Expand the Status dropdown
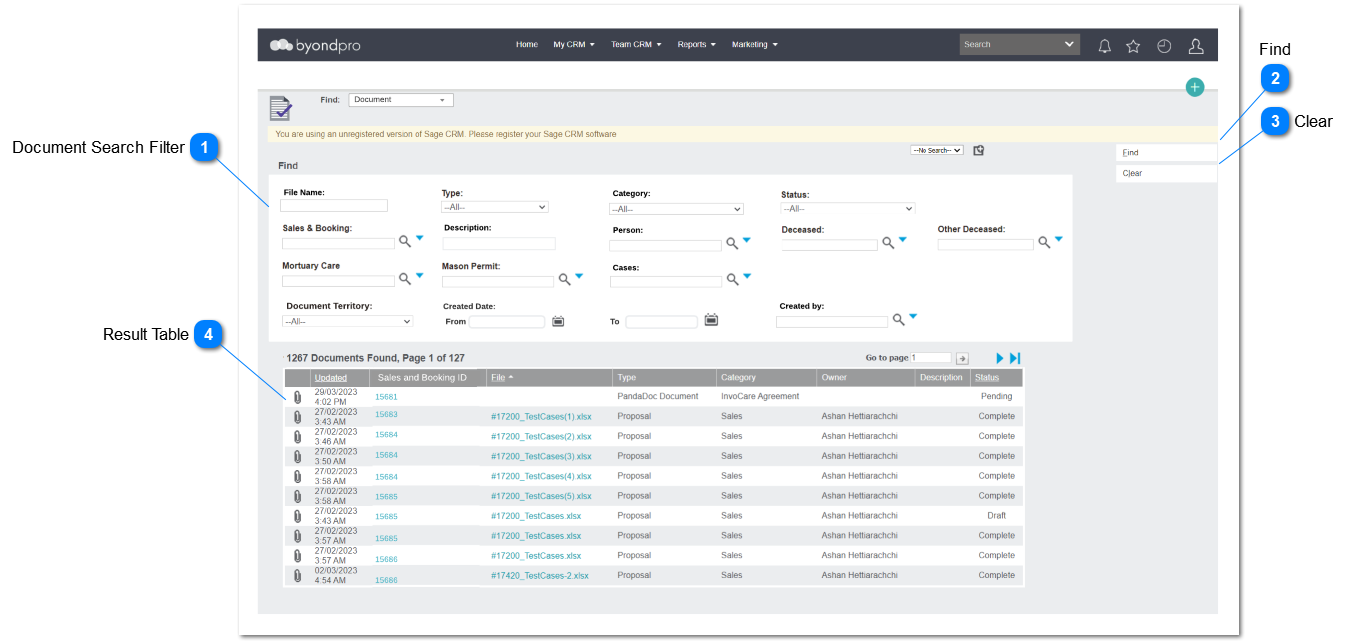This screenshot has width=1349, height=644. (848, 208)
